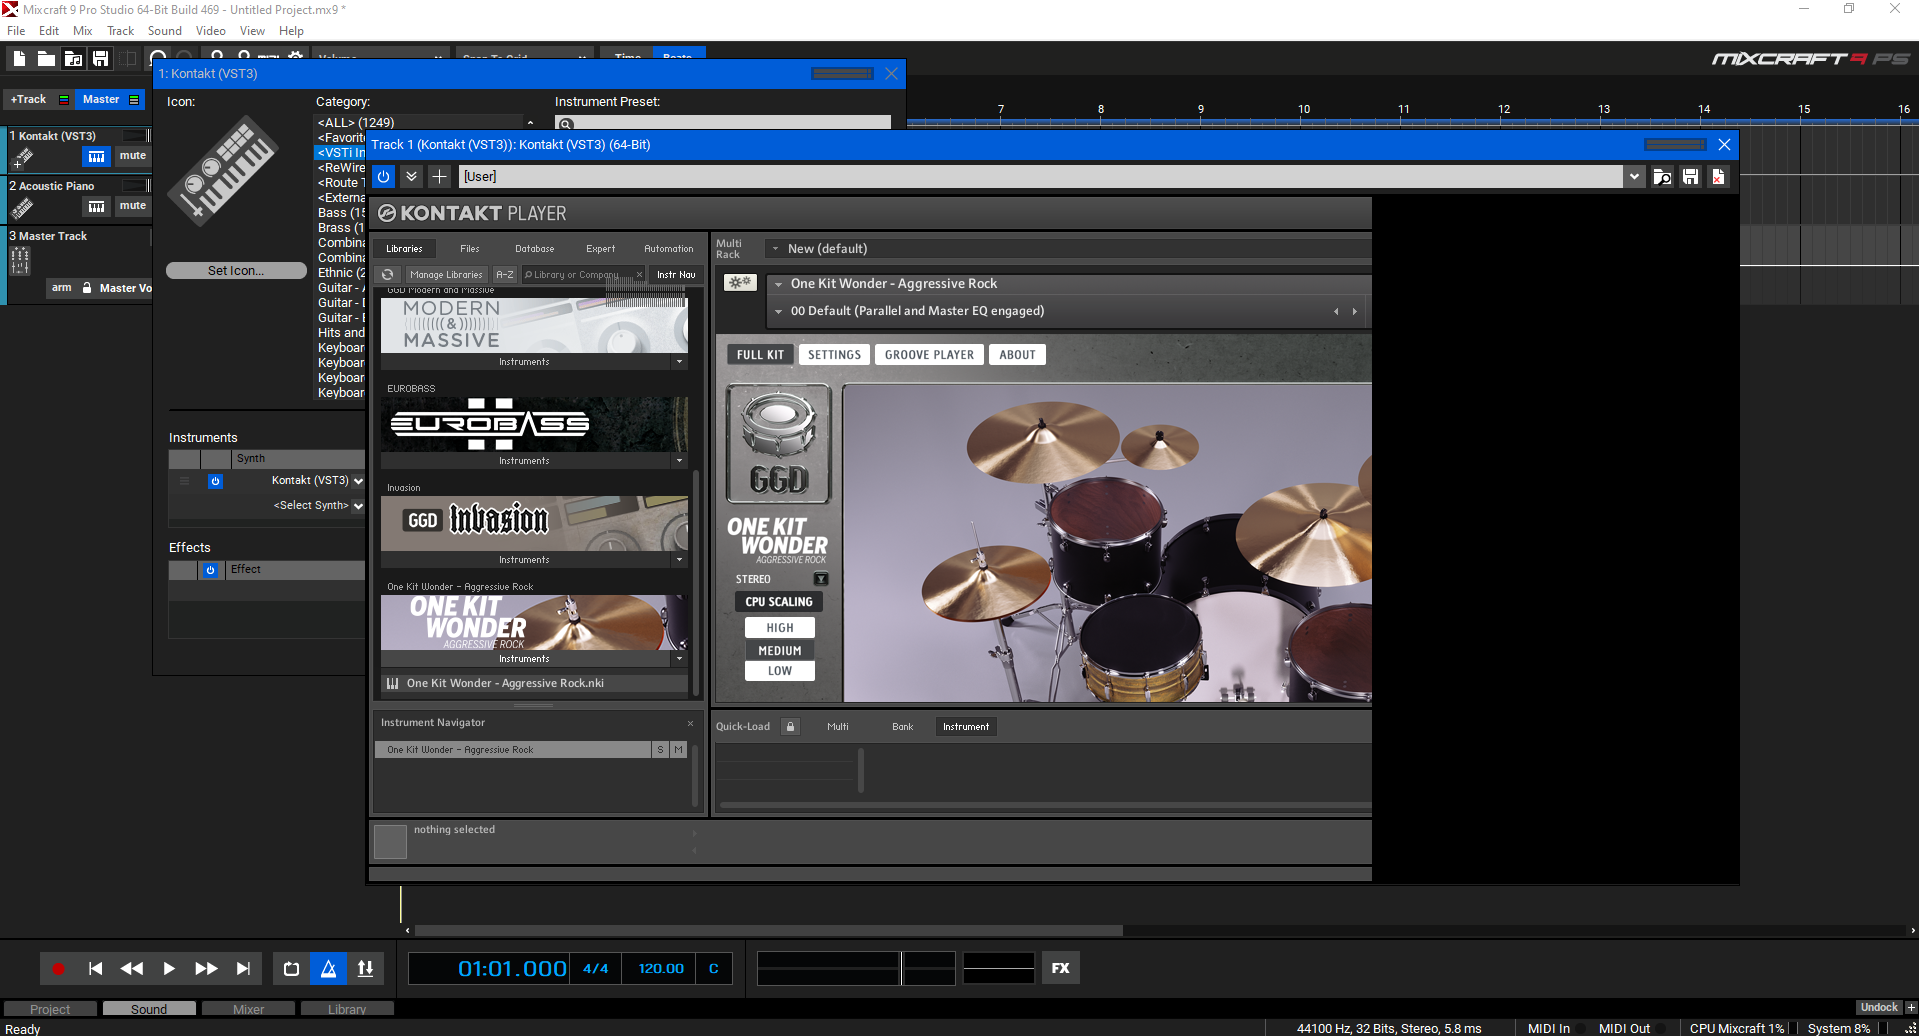Click the record button in transport
Image resolution: width=1919 pixels, height=1036 pixels.
[58, 968]
